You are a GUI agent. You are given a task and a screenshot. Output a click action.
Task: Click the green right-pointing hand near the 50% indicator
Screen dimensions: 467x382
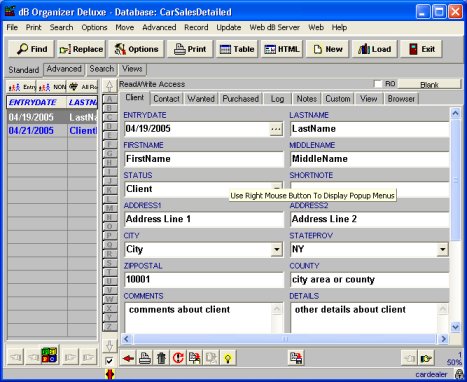click(426, 359)
